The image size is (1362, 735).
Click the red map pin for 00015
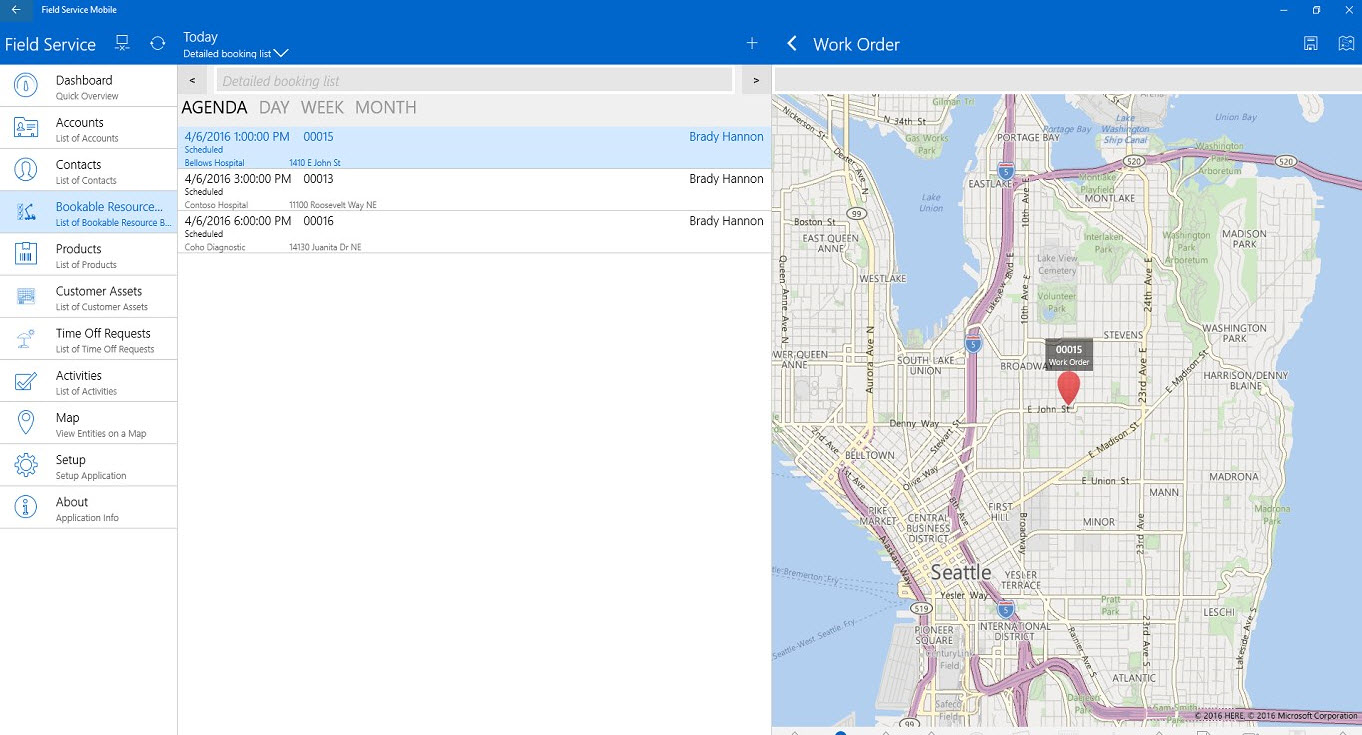point(1068,386)
